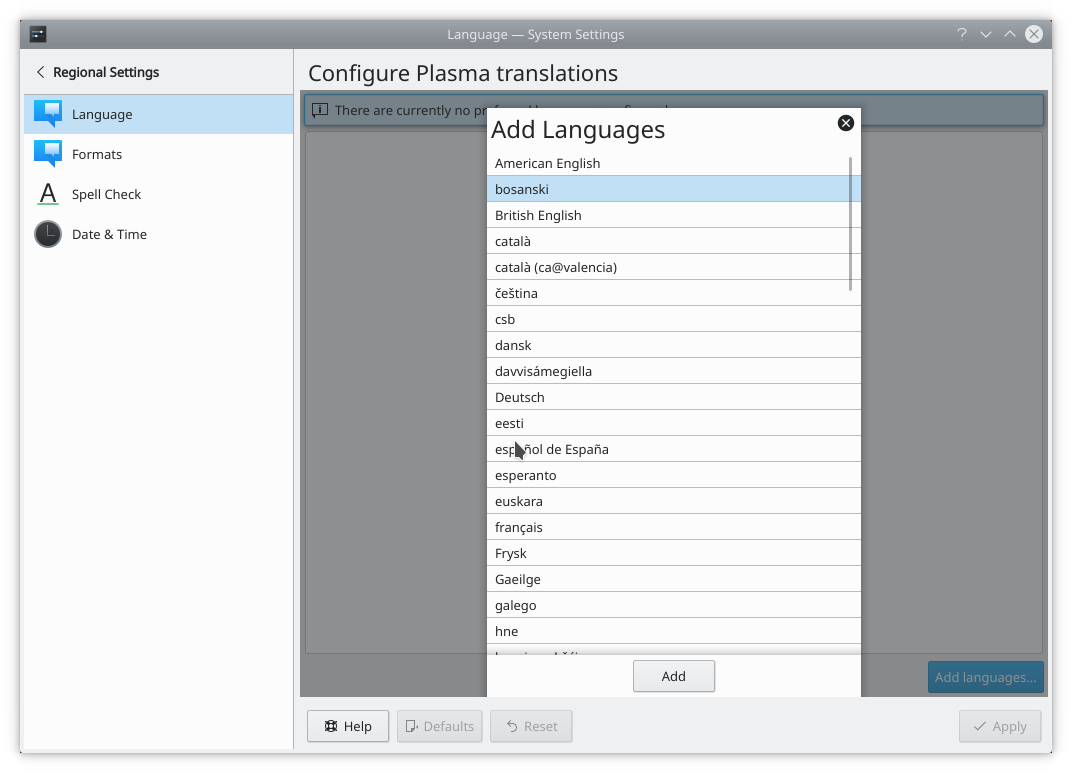Open the System Settings window menu icon
The image size is (1072, 773).
tap(38, 34)
